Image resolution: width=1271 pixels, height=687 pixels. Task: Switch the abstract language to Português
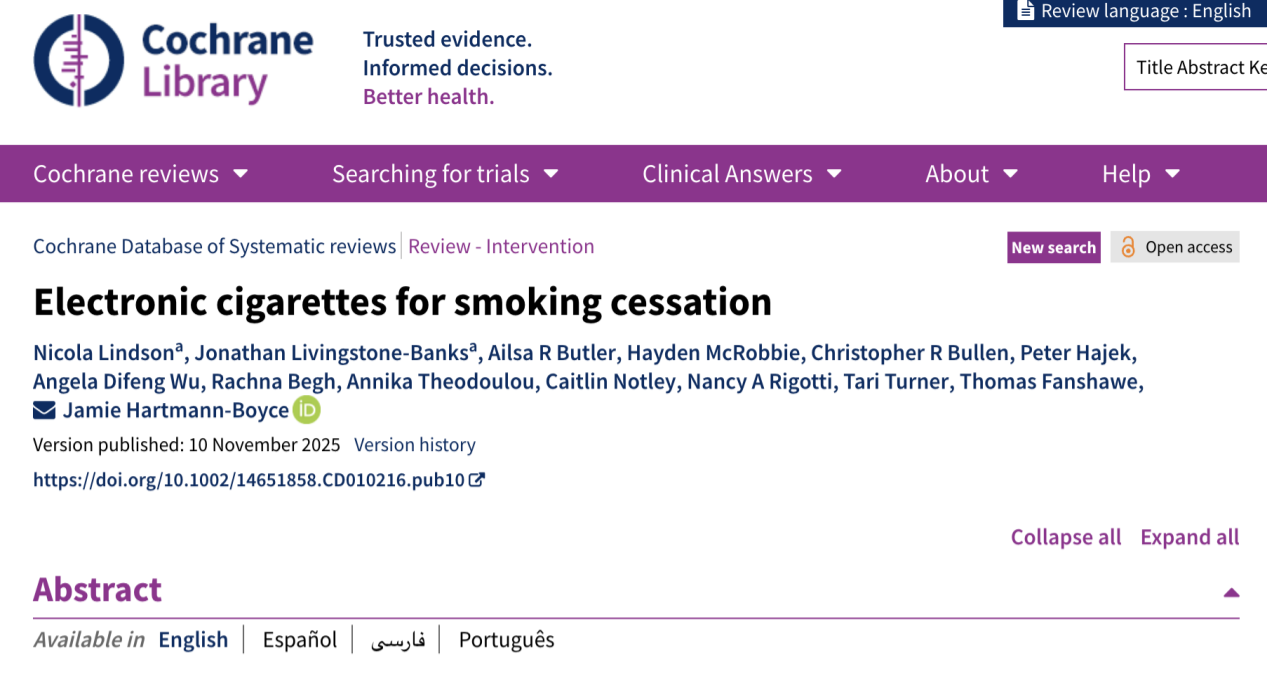pos(506,640)
